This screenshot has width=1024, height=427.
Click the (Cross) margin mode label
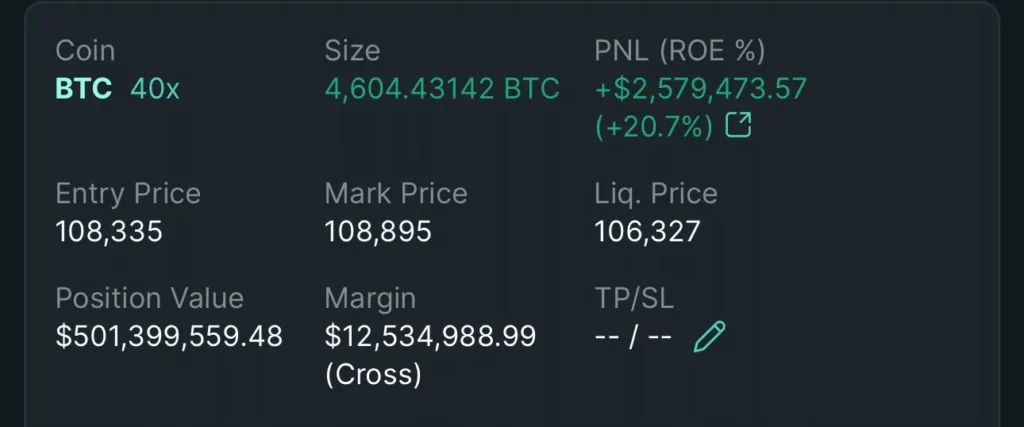coord(373,375)
